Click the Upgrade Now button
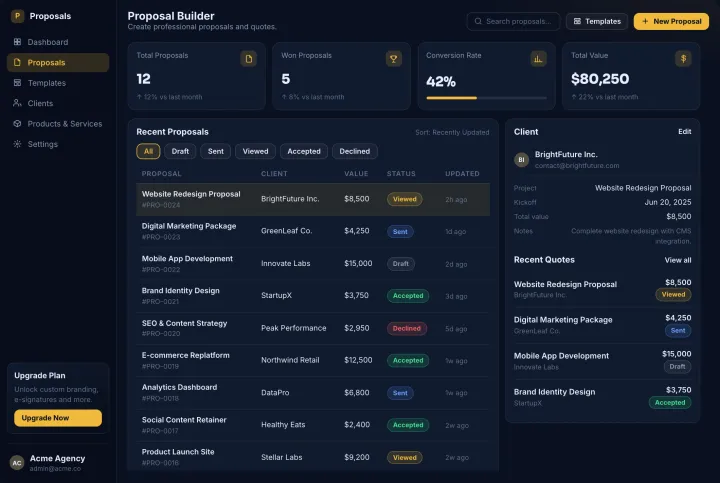The height and width of the screenshot is (483, 720). click(x=58, y=418)
